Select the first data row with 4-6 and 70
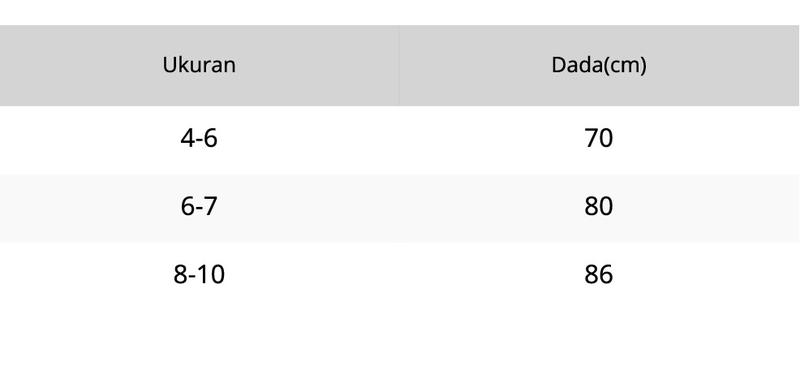Viewport: 800px width, 366px height. (x=400, y=140)
